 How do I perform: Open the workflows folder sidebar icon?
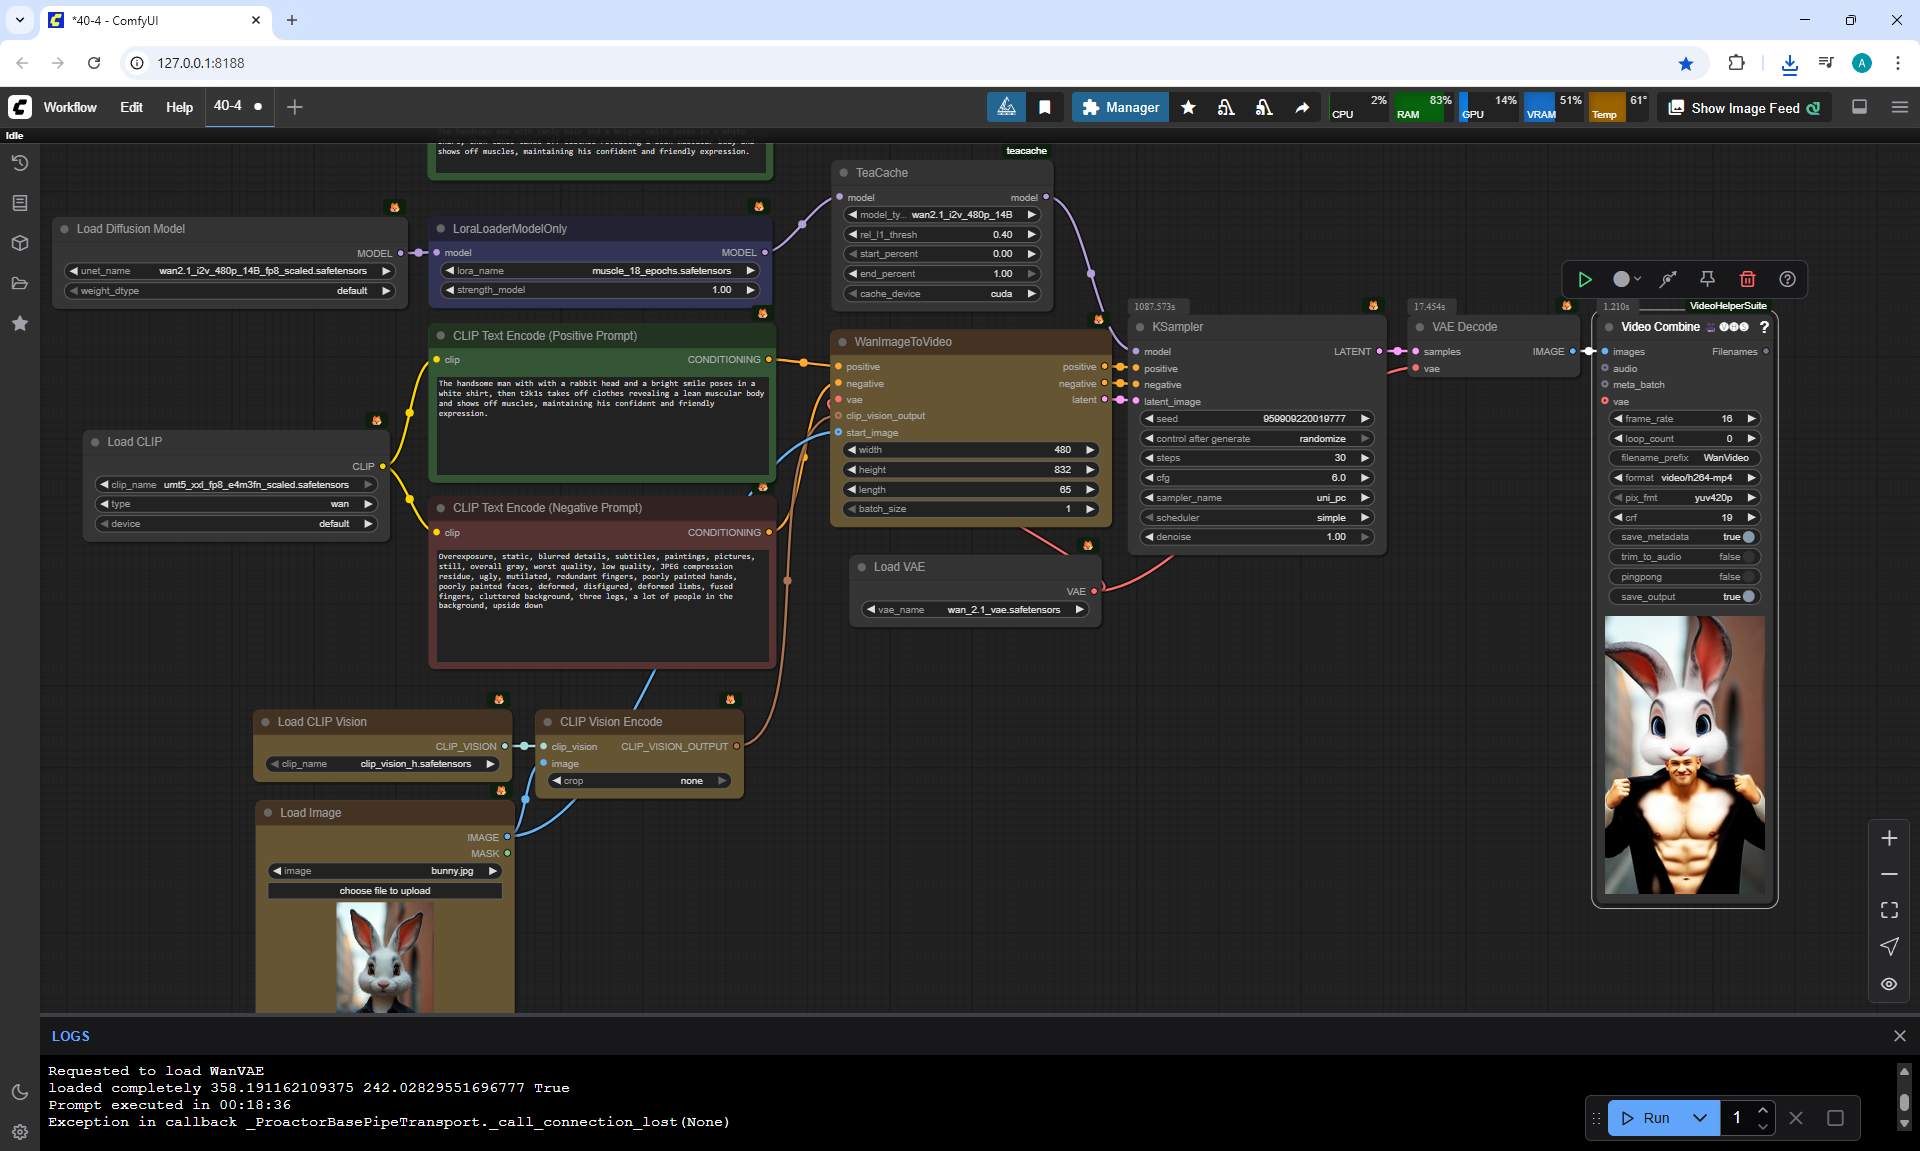click(x=19, y=283)
